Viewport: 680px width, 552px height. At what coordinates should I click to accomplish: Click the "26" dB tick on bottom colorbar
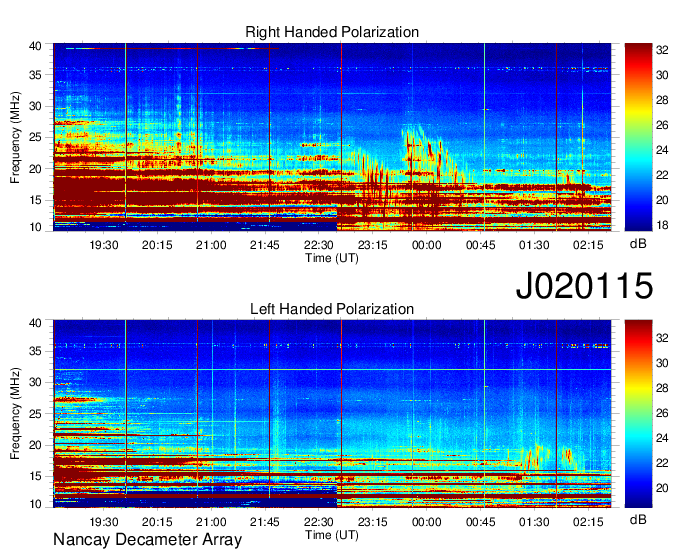coord(662,413)
